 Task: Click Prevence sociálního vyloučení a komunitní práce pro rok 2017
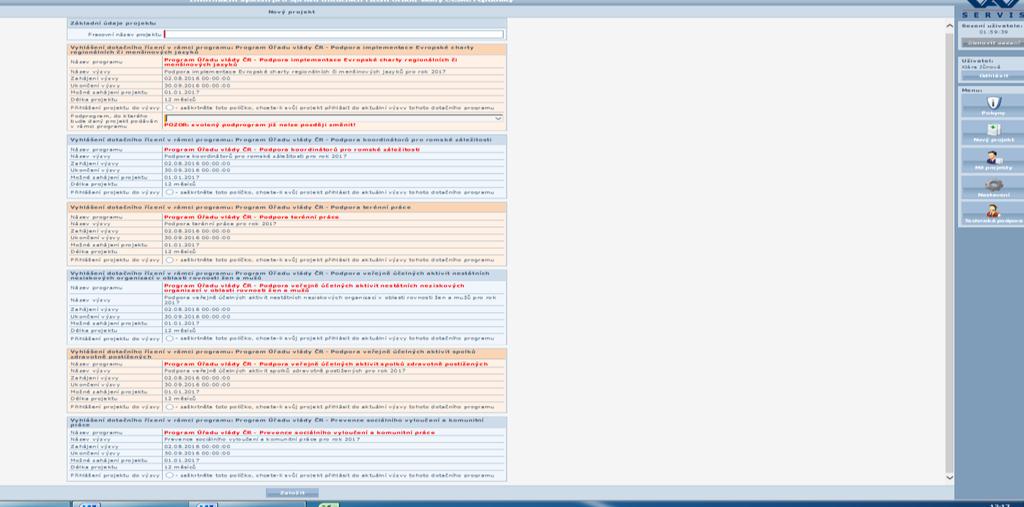coord(263,440)
